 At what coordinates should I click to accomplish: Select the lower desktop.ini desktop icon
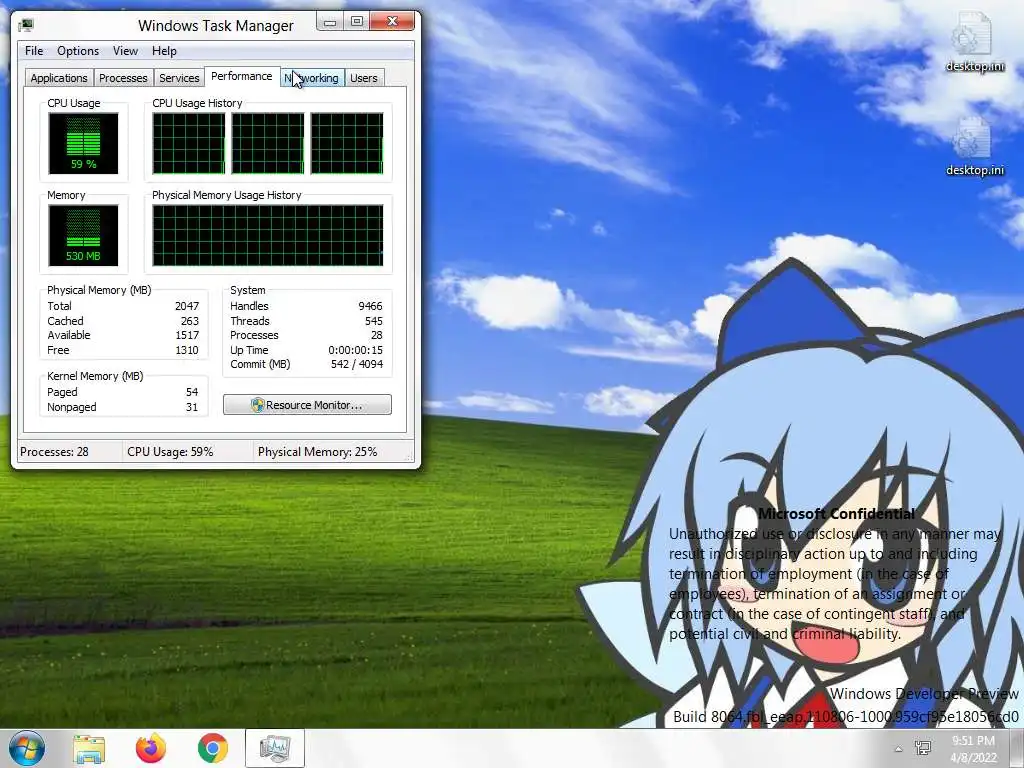974,147
